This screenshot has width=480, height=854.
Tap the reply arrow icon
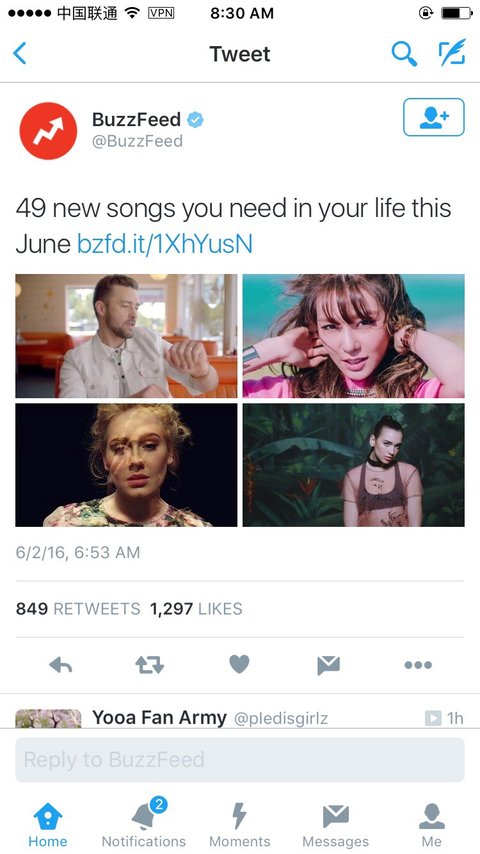coord(60,664)
